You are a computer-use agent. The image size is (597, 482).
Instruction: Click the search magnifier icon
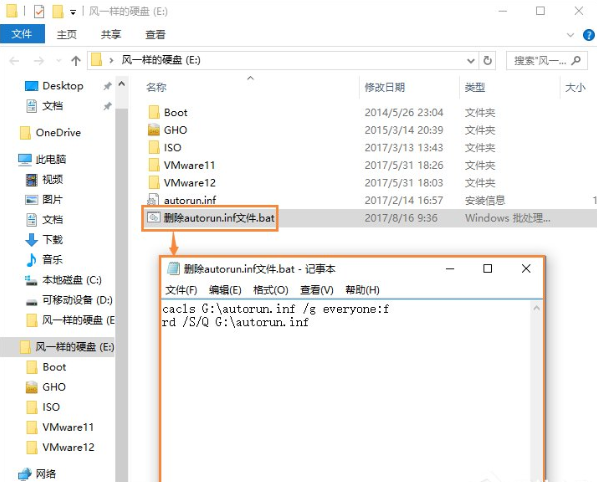(x=576, y=61)
